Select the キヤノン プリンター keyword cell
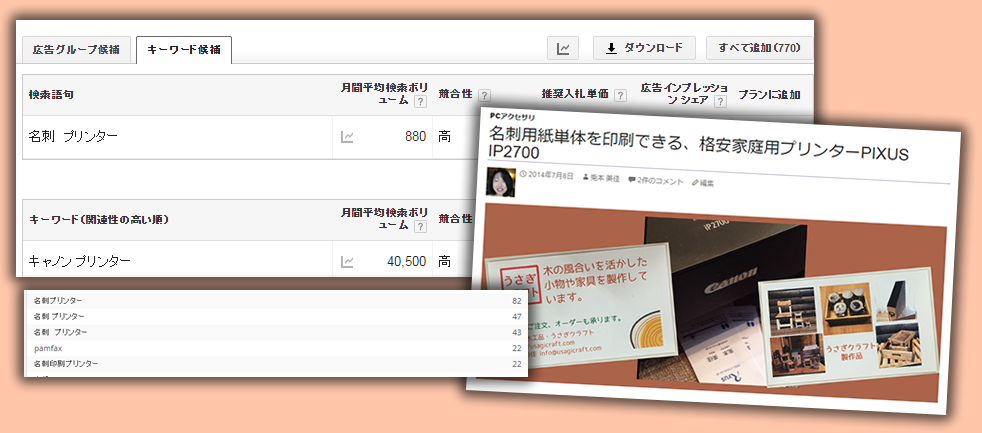 pos(80,261)
